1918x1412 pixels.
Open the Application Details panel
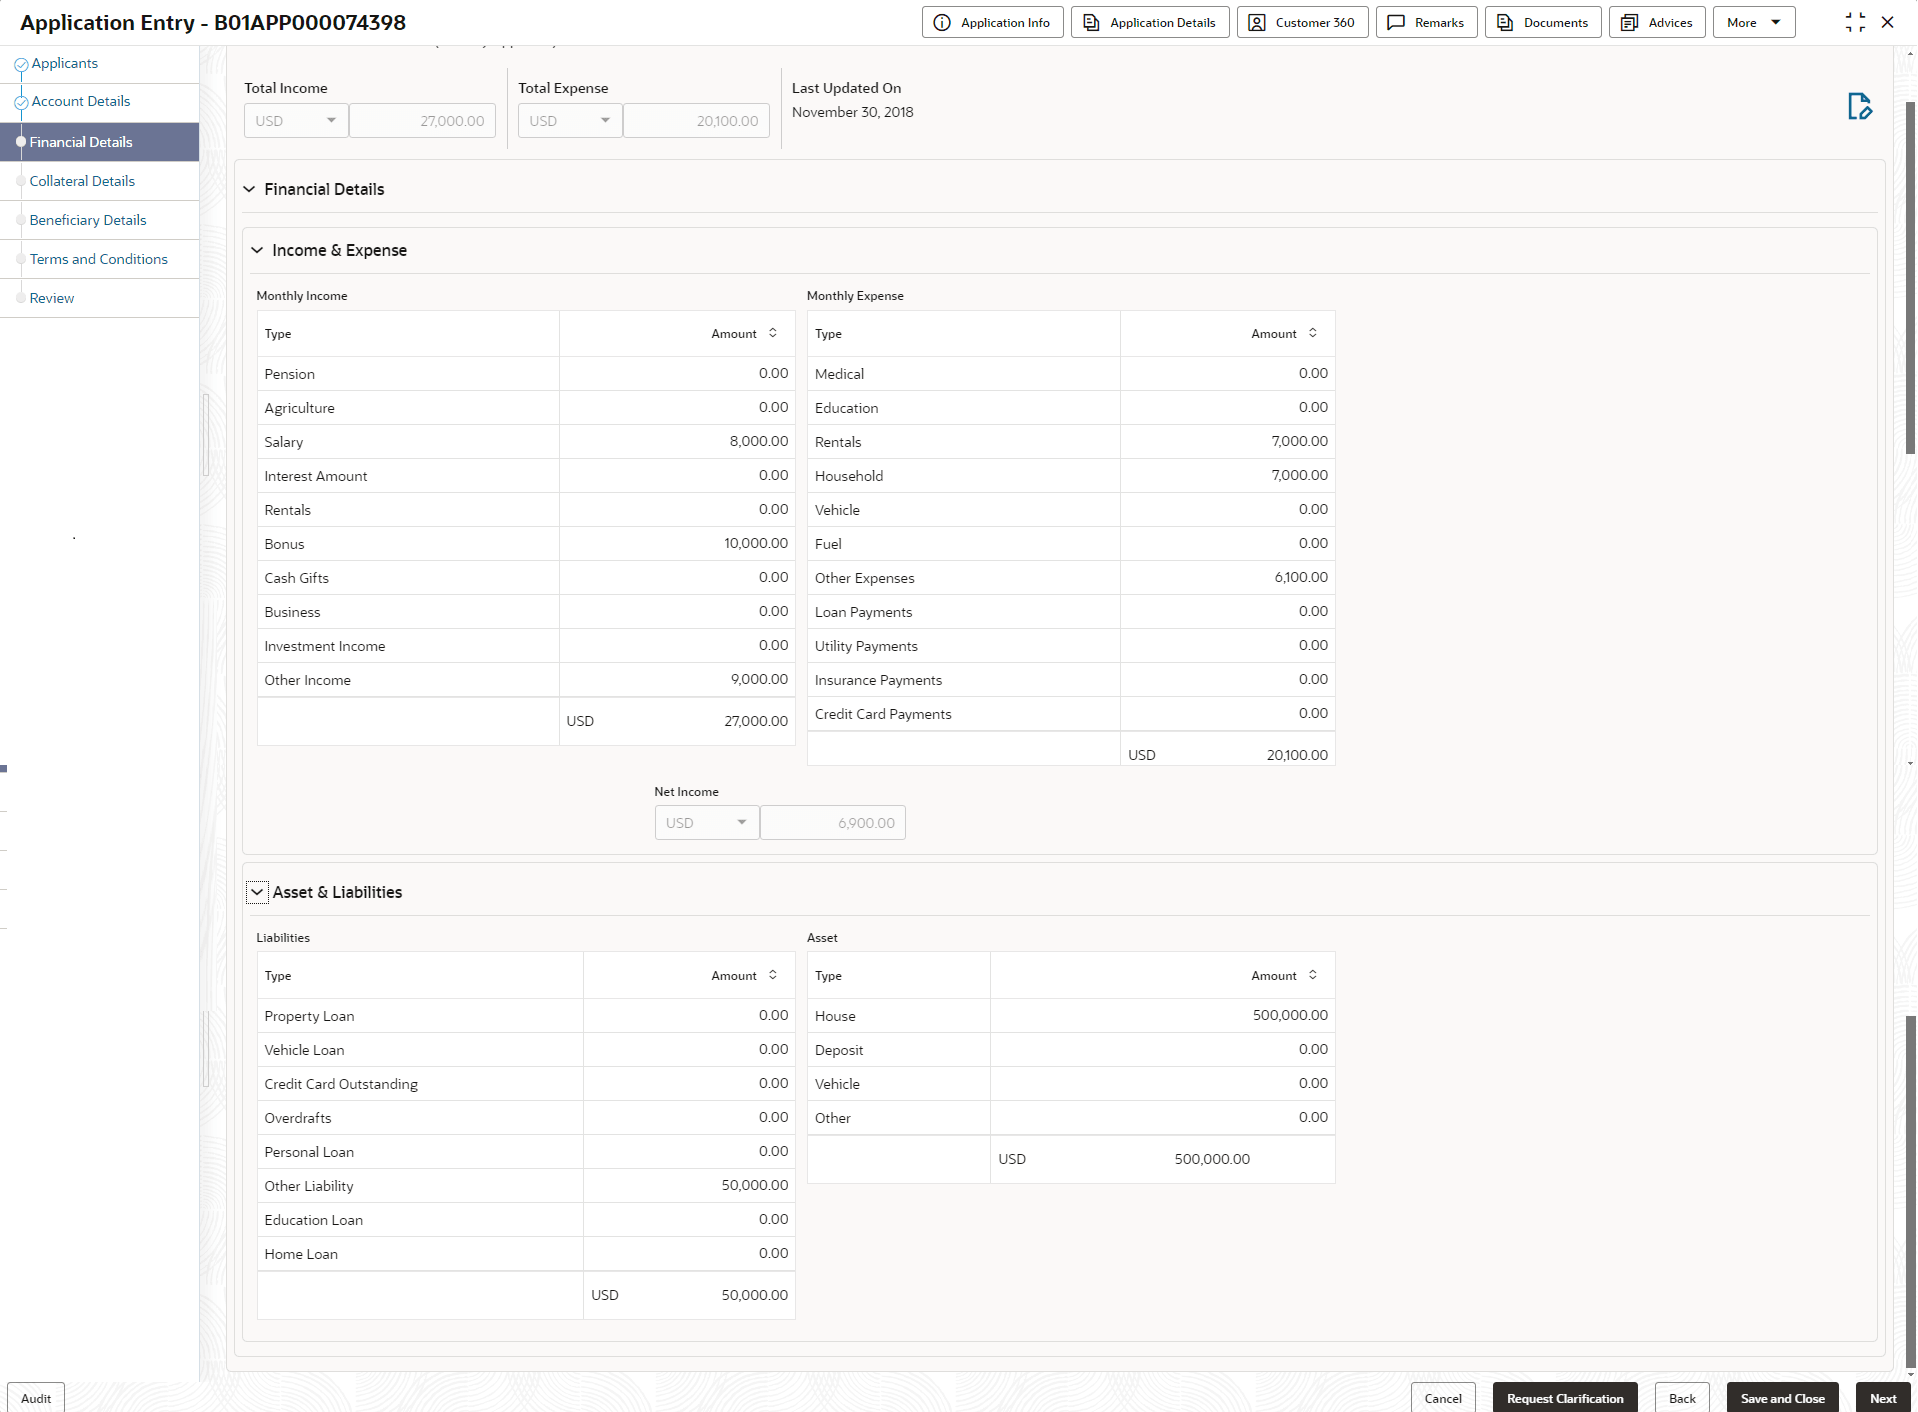[1150, 22]
